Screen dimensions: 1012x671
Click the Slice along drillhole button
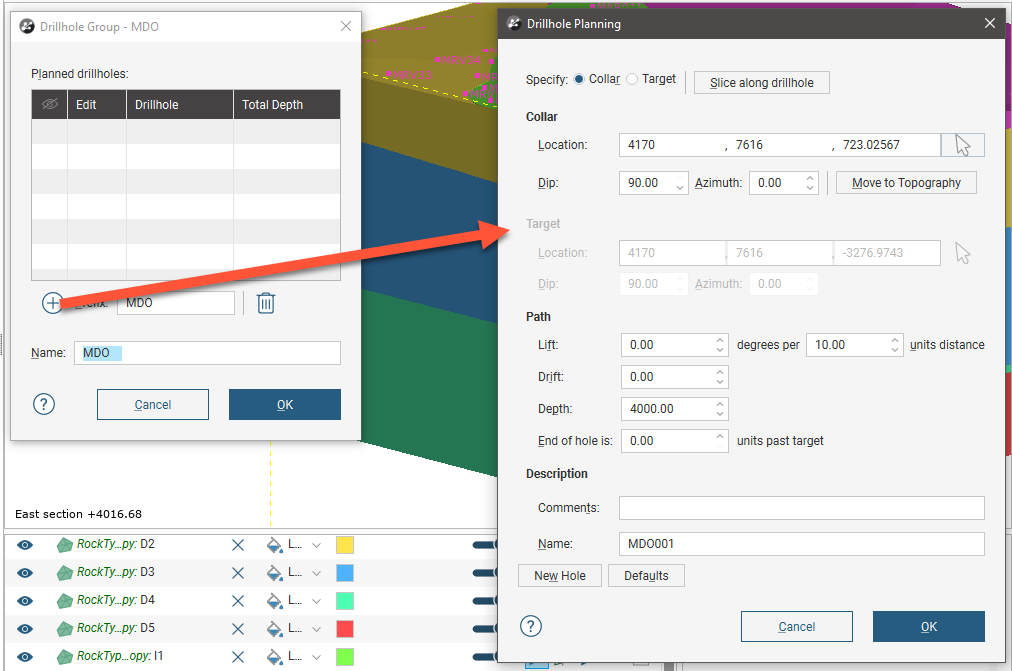pyautogui.click(x=761, y=83)
